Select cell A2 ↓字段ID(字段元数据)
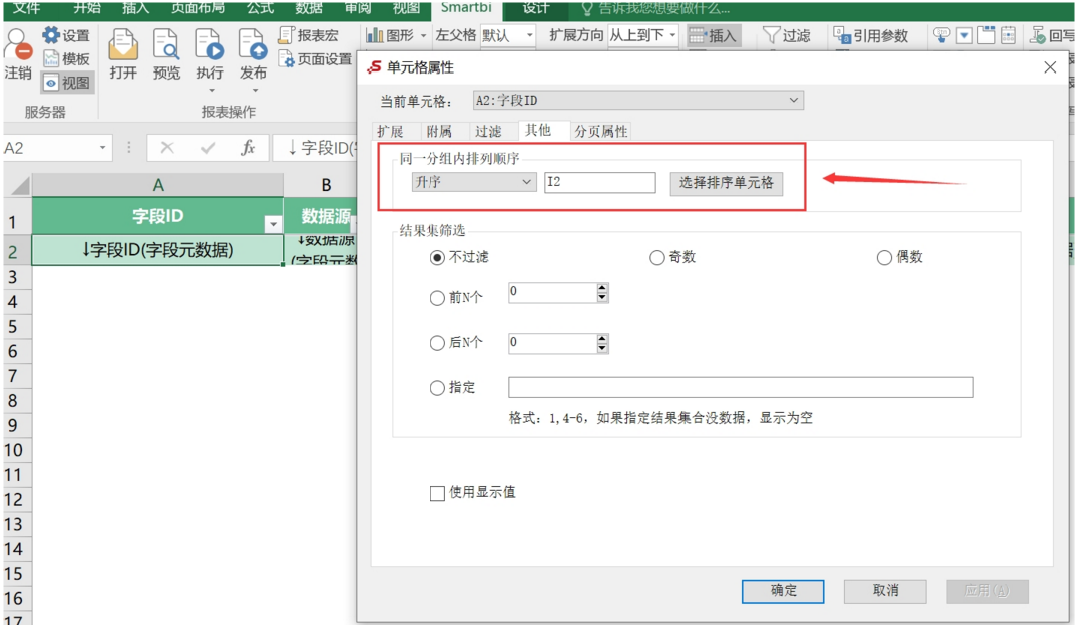1076x625 pixels. tap(158, 250)
